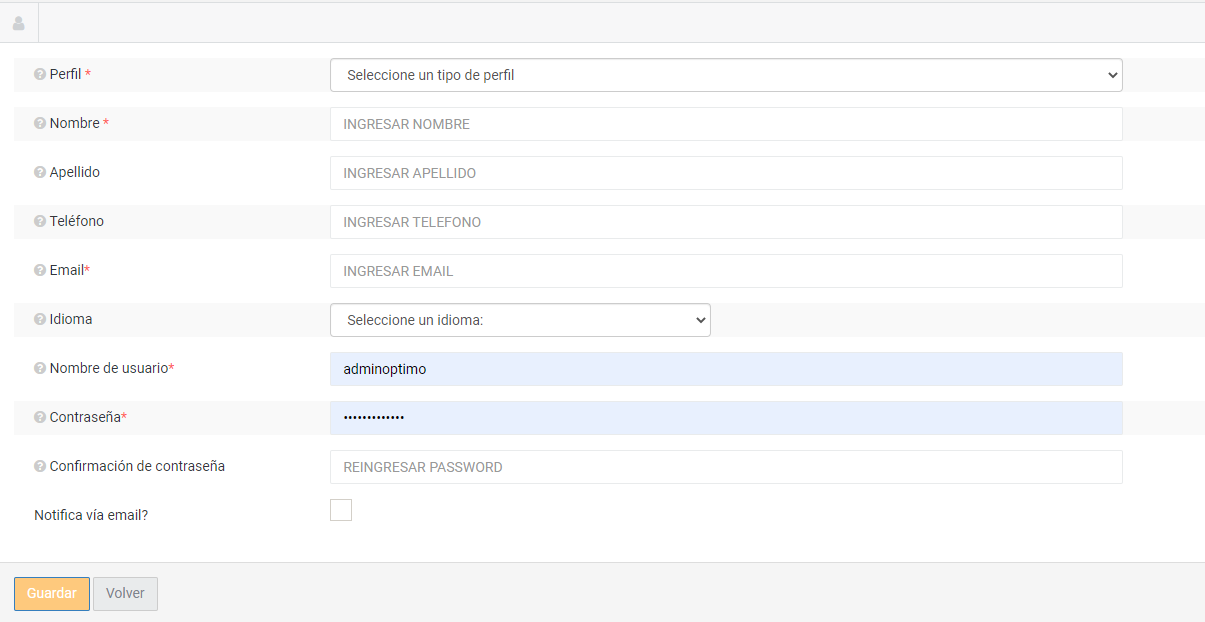Click help icon beside Confirmación de contraseña

click(40, 467)
